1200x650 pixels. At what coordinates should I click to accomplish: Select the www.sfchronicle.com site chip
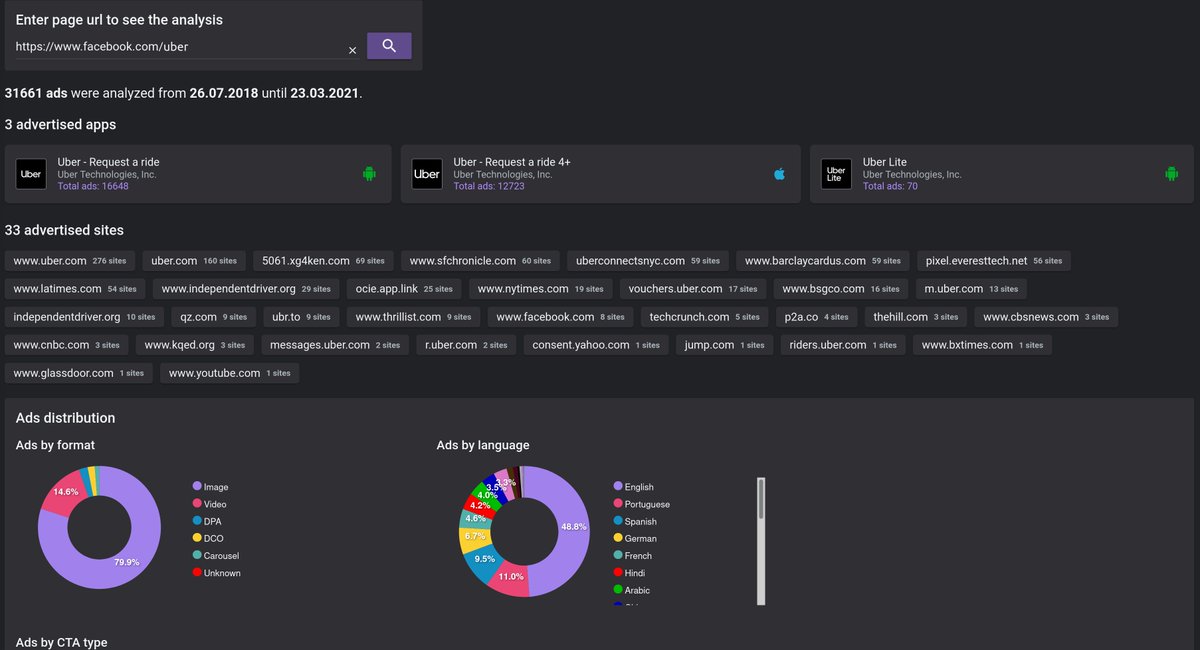click(480, 261)
